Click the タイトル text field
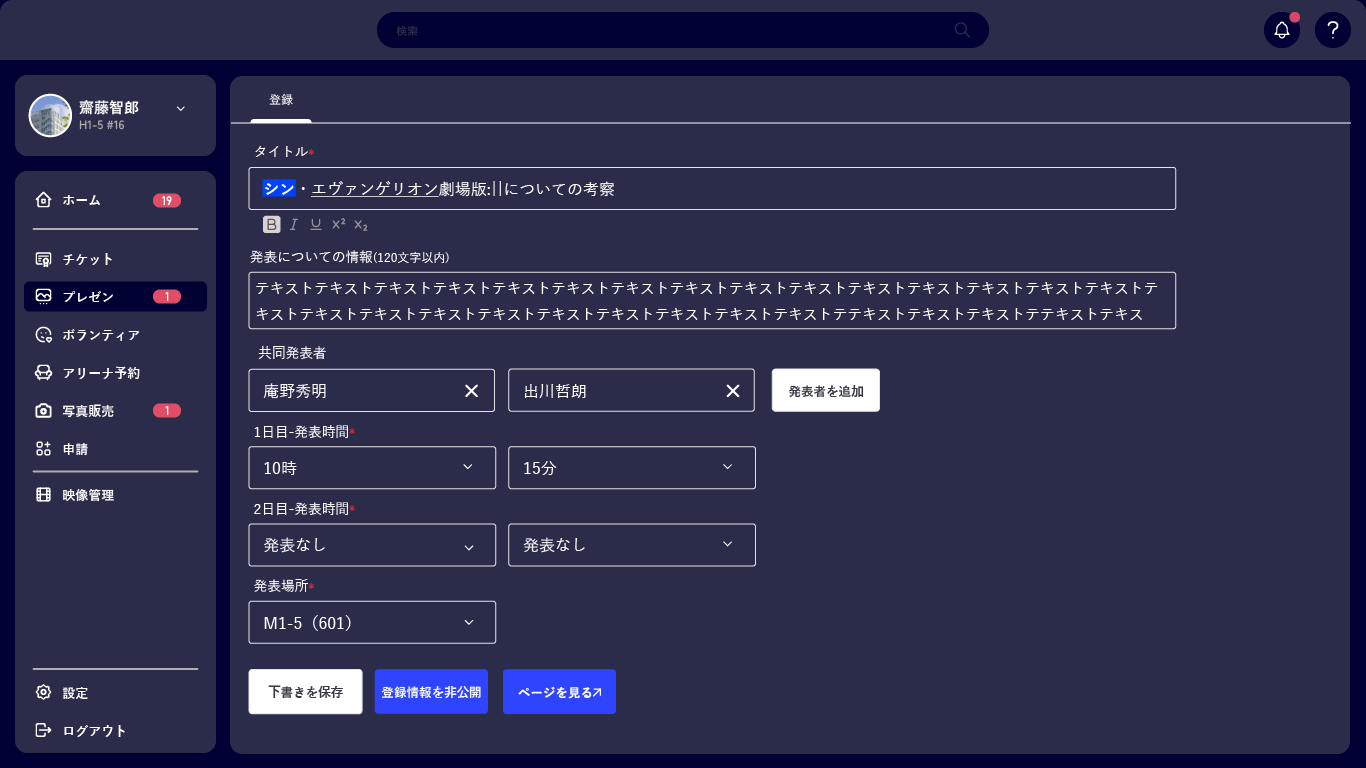The height and width of the screenshot is (768, 1366). pyautogui.click(x=712, y=188)
